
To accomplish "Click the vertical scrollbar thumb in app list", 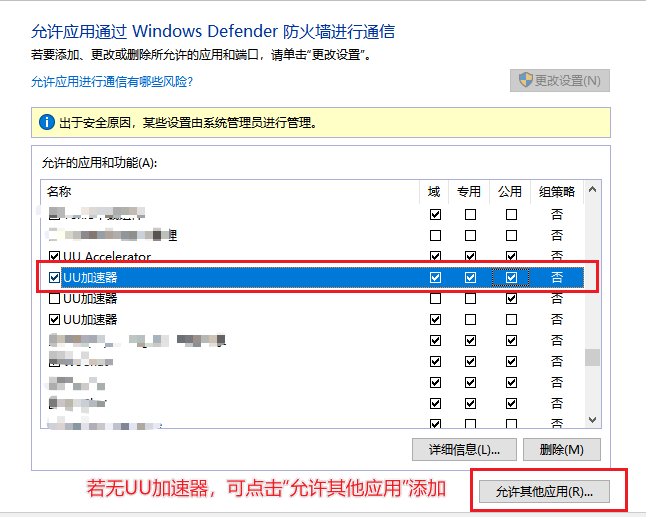I will pyautogui.click(x=592, y=357).
